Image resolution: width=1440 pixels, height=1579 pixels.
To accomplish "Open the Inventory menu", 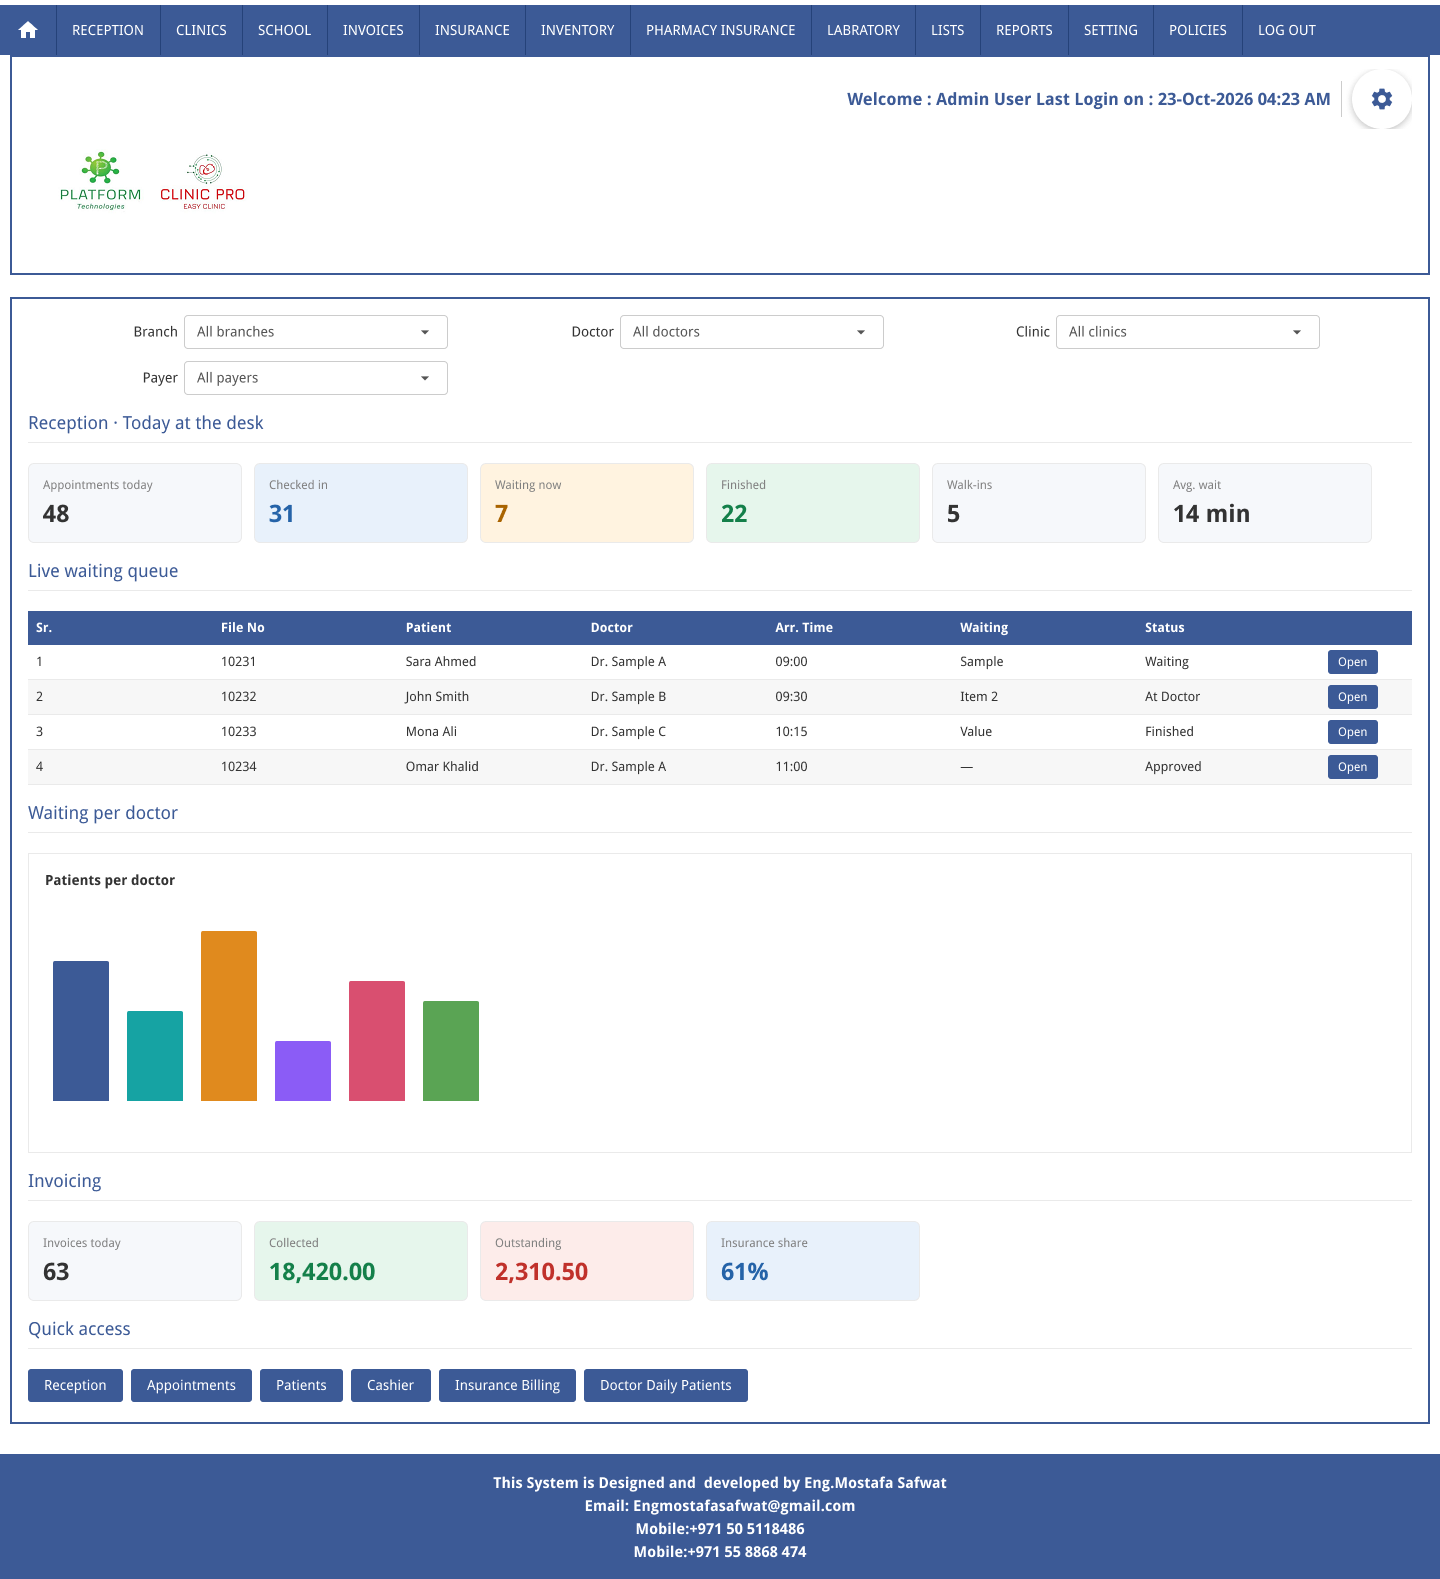I will (x=578, y=30).
